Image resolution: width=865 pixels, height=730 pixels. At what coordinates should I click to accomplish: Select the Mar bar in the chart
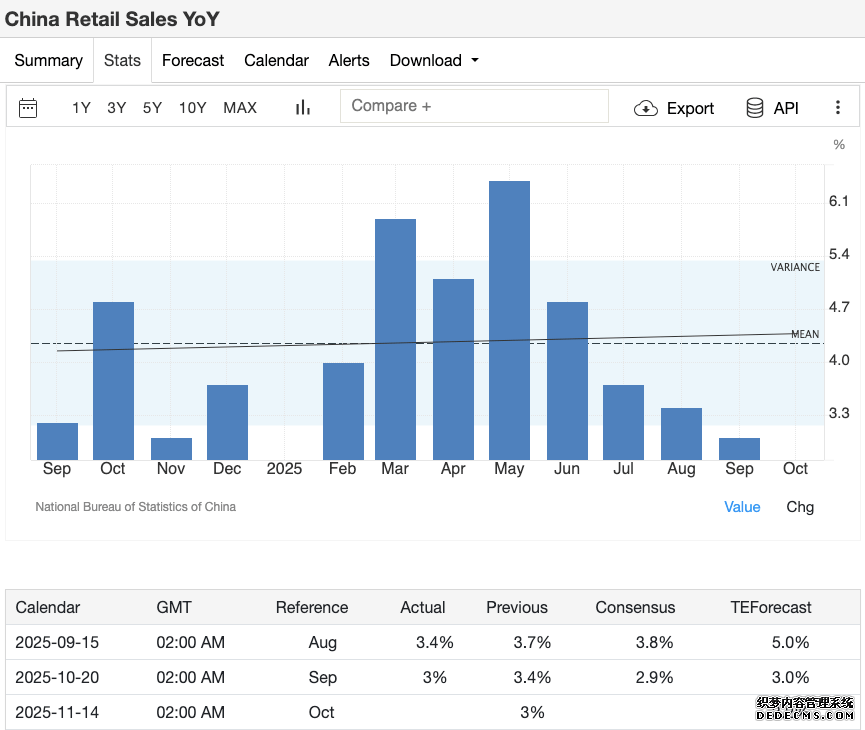pos(396,339)
